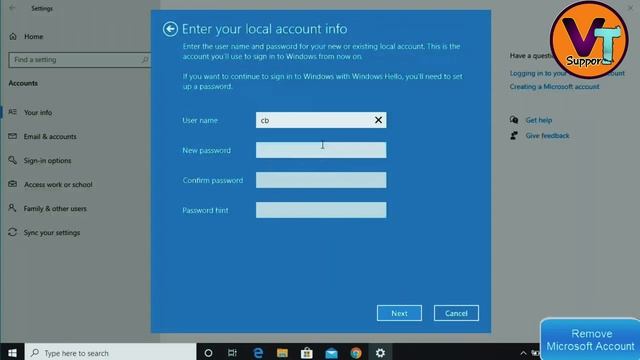Open Cortana circle on taskbar
640x360 pixels.
[x=208, y=353]
